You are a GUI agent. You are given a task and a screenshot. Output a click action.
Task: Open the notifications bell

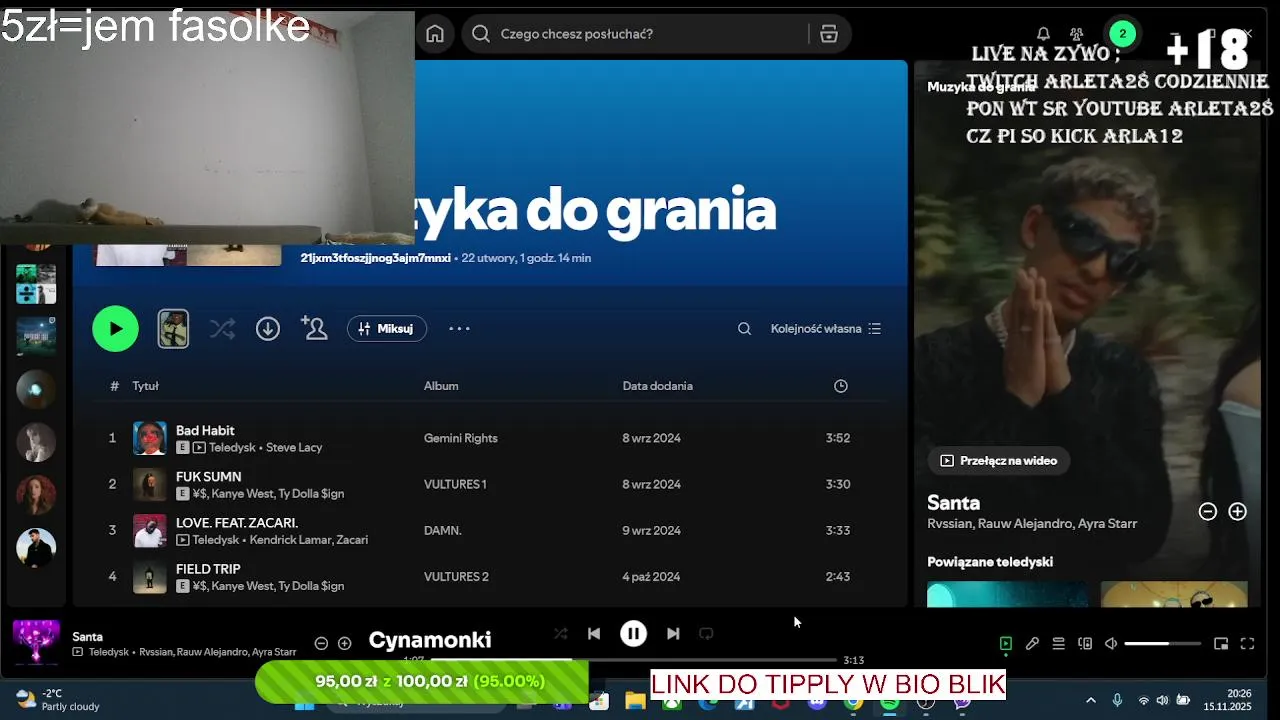[1043, 34]
